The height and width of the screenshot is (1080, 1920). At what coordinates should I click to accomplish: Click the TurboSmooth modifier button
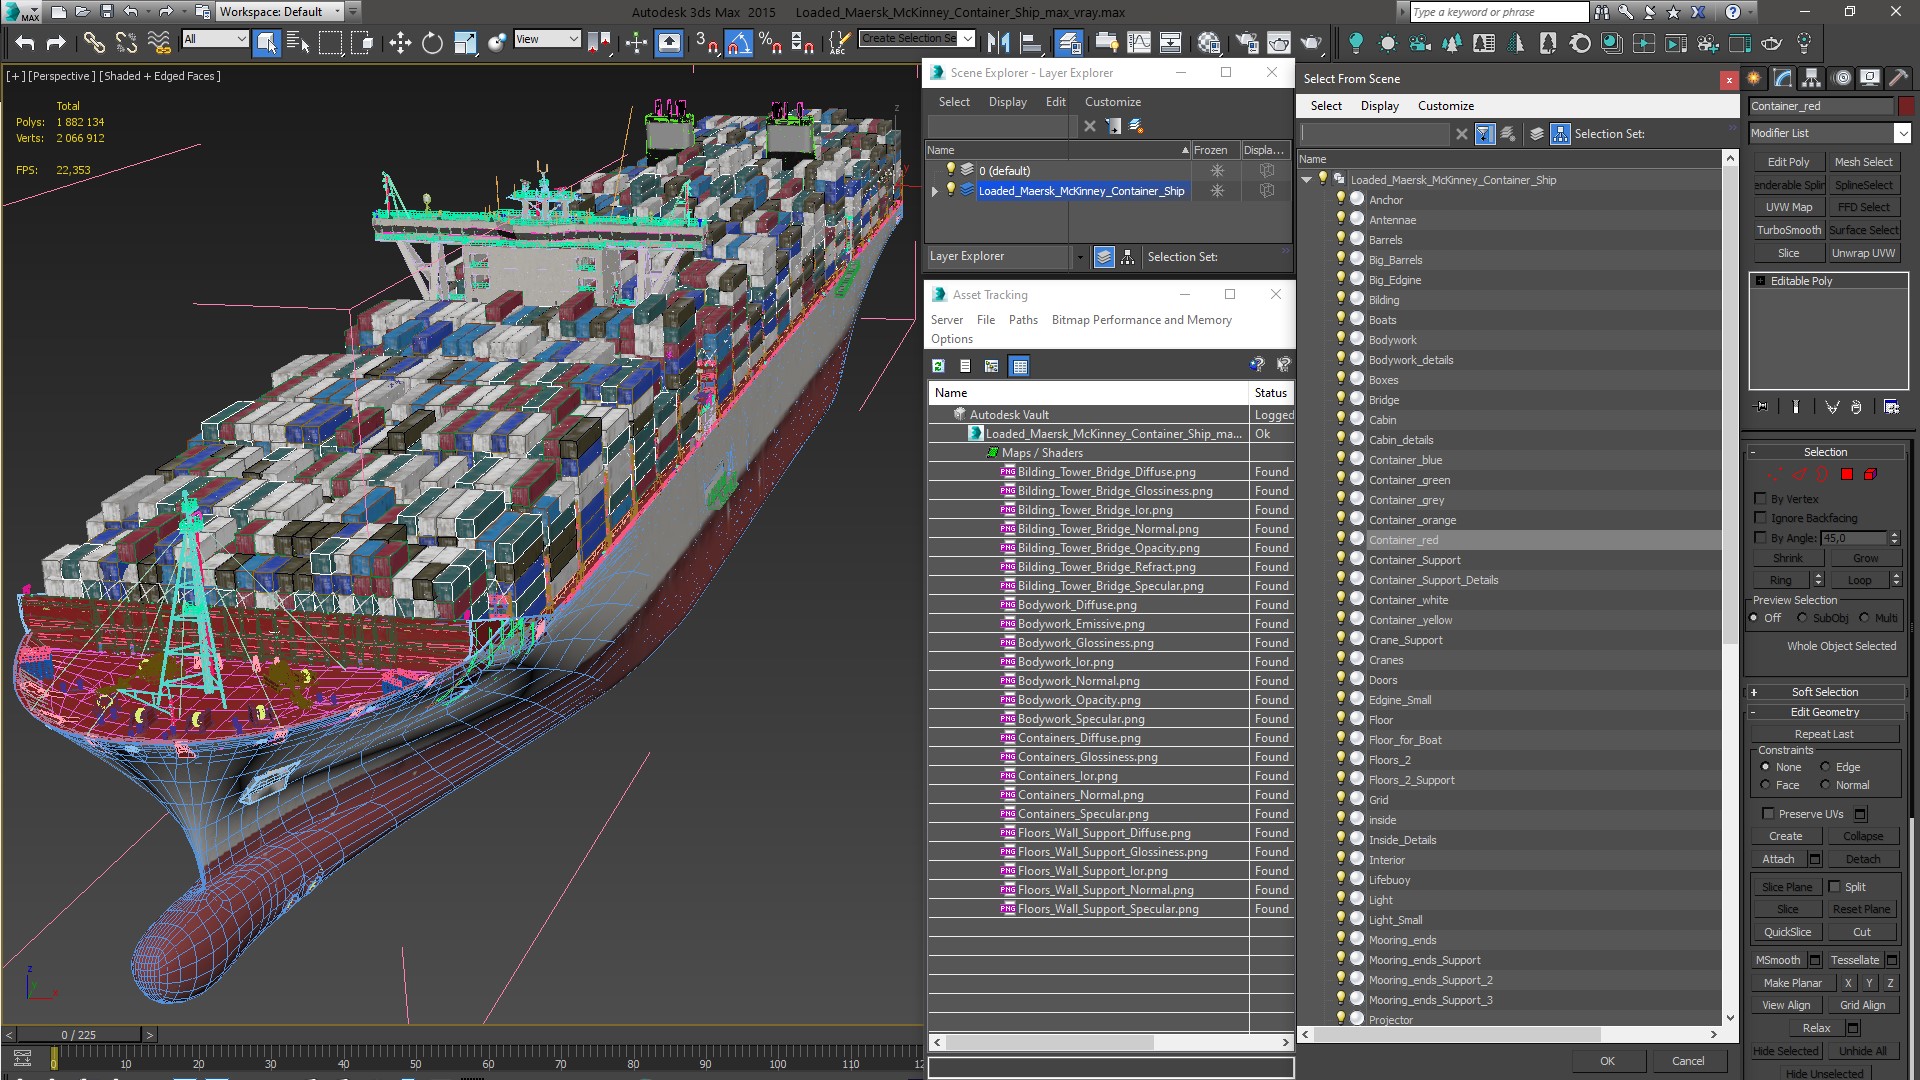1788,230
